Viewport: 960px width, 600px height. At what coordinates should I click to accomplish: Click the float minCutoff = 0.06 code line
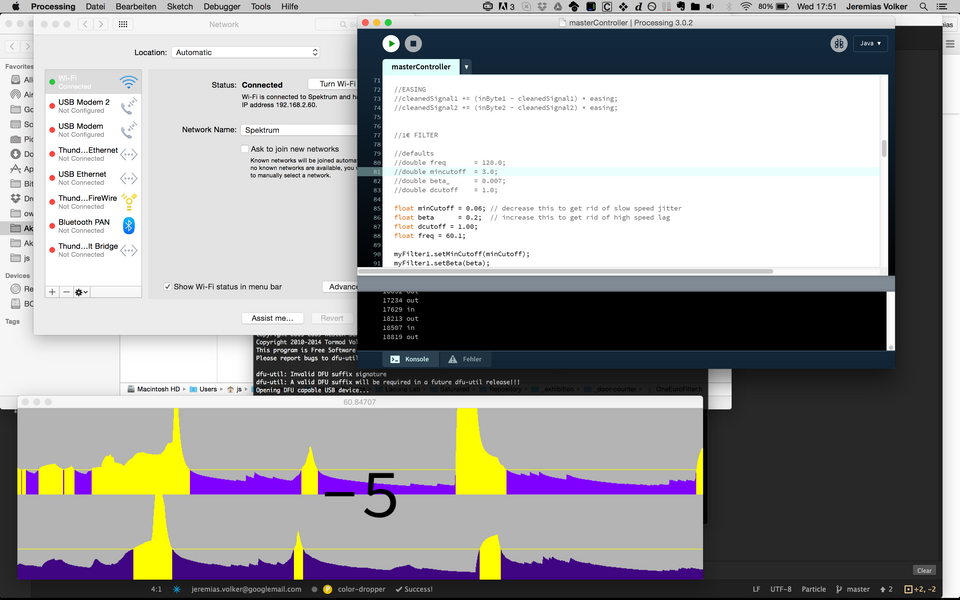click(538, 208)
